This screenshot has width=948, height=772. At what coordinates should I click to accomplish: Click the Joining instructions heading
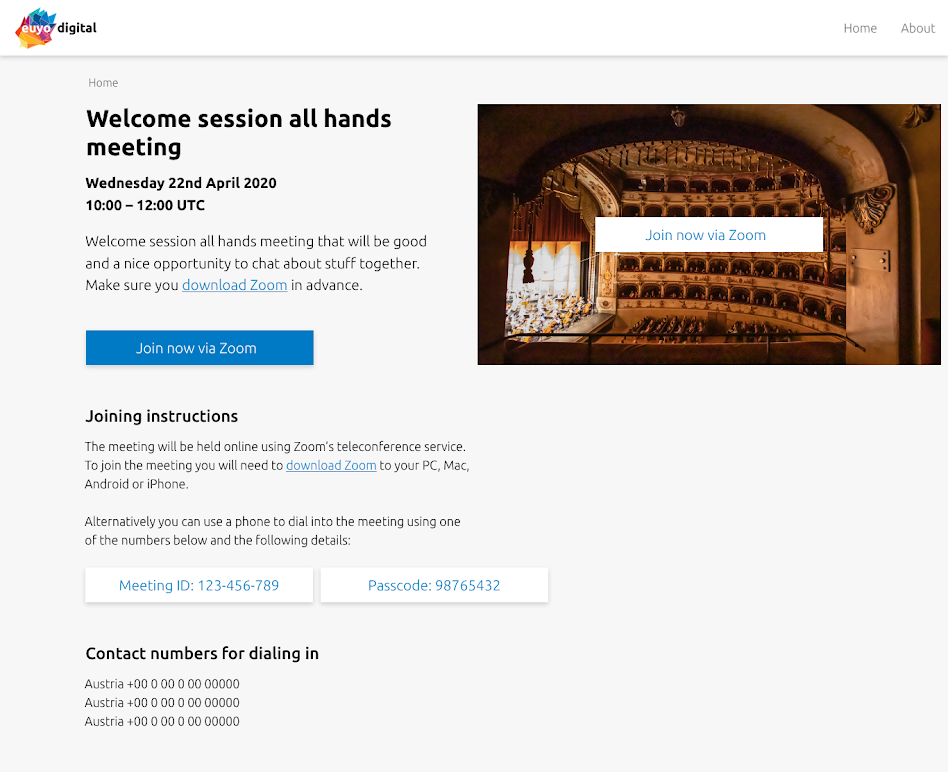tap(161, 416)
